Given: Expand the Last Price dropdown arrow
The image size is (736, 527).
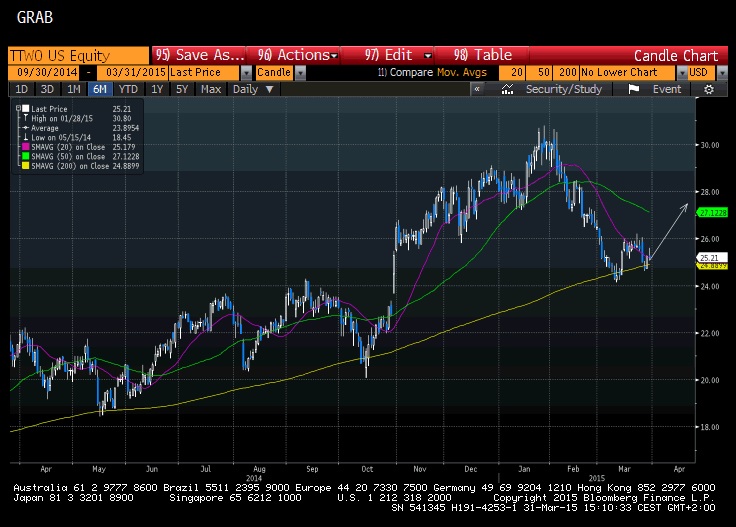Looking at the screenshot, I should pos(246,73).
